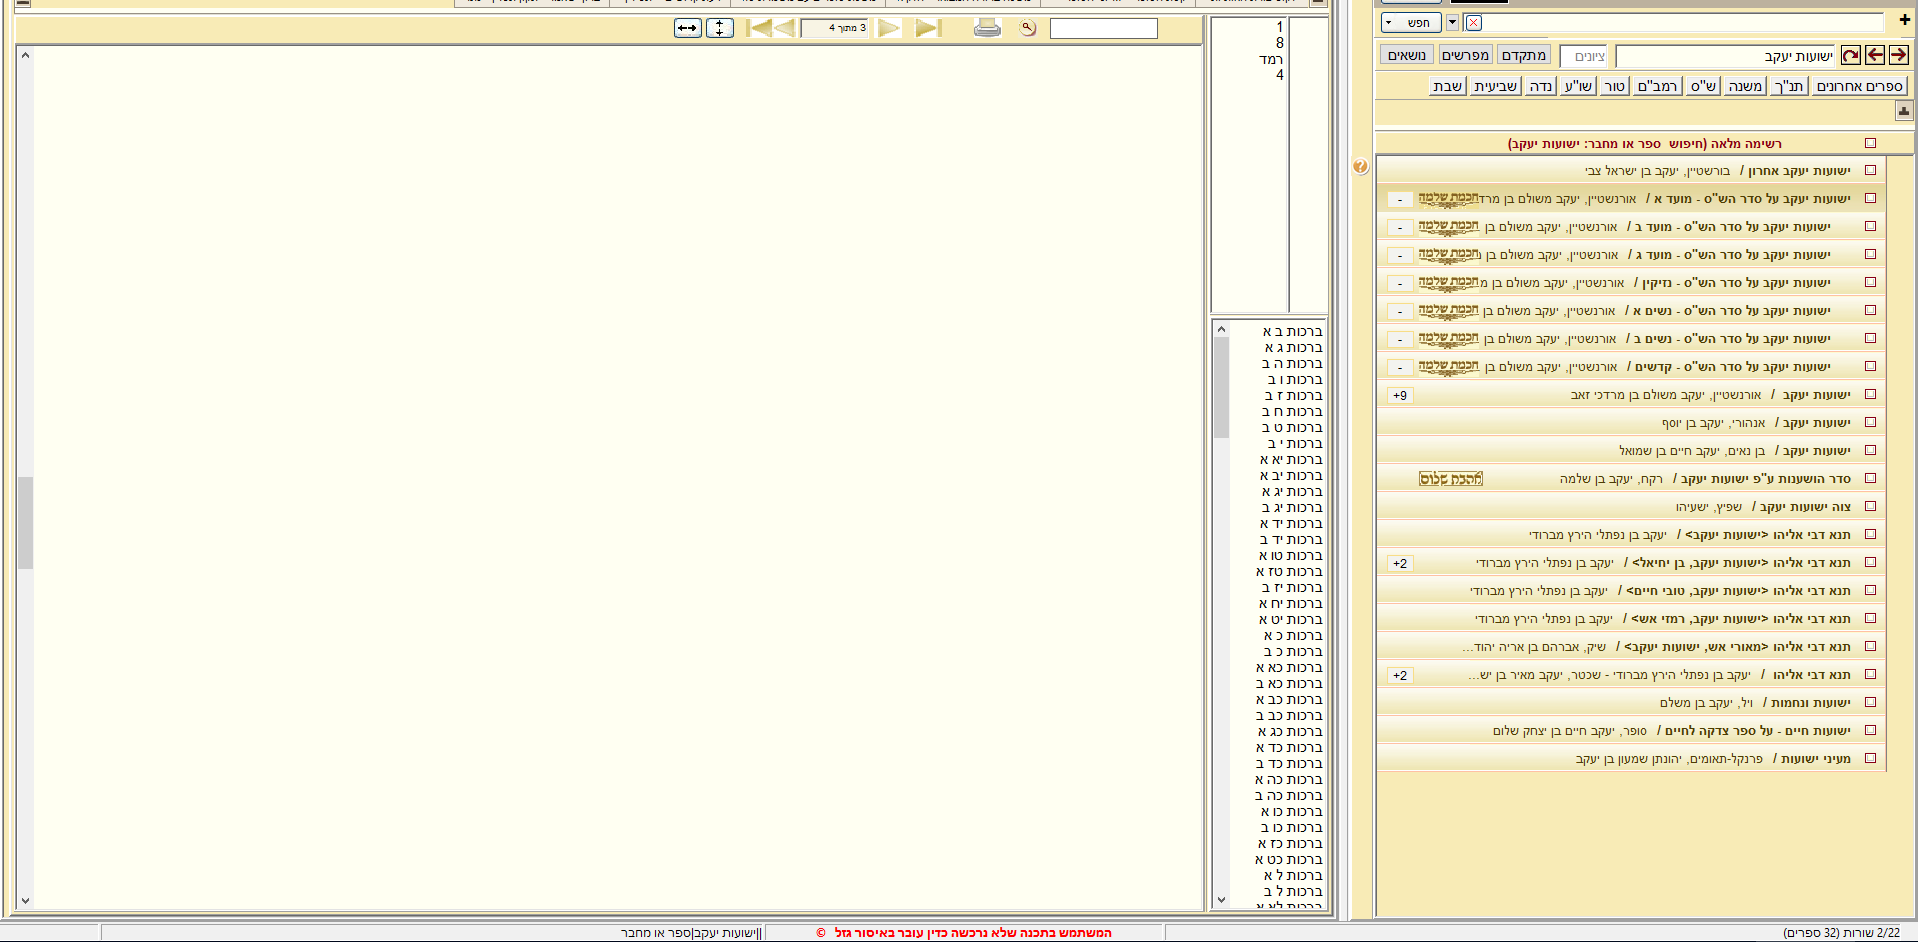Screen dimensions: 1918x942
Task: Check מועד א volume checkbox
Action: click(1870, 199)
